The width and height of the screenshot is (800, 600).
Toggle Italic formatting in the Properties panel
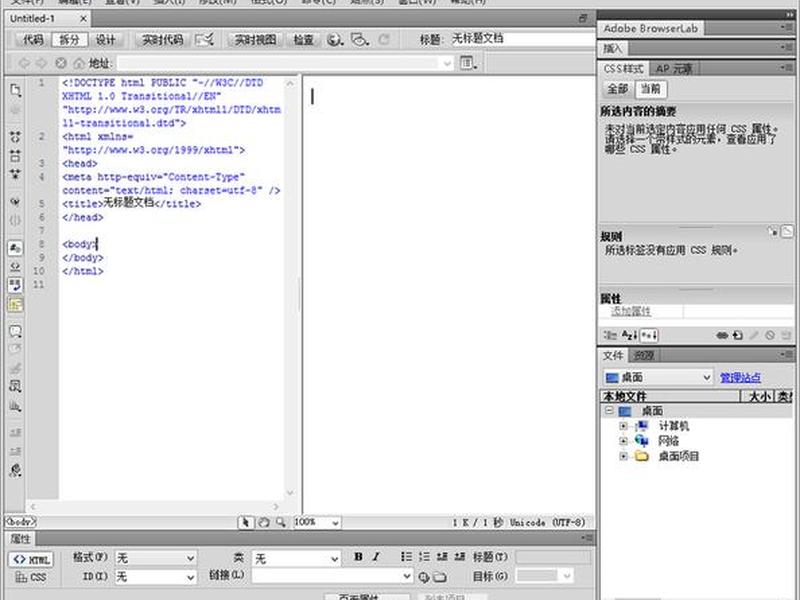[x=376, y=557]
